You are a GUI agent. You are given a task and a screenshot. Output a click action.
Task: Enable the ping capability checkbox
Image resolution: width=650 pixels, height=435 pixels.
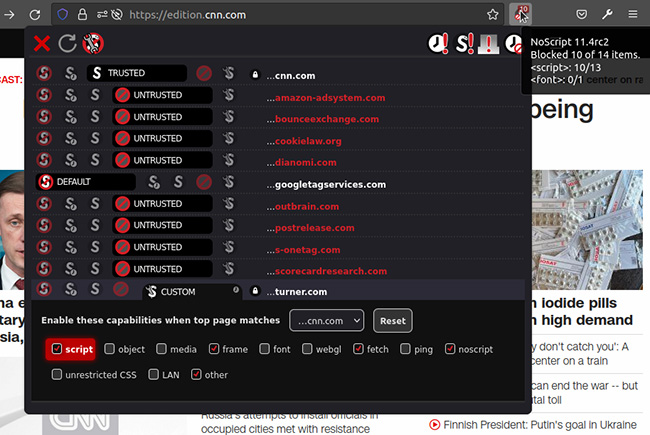(405, 349)
